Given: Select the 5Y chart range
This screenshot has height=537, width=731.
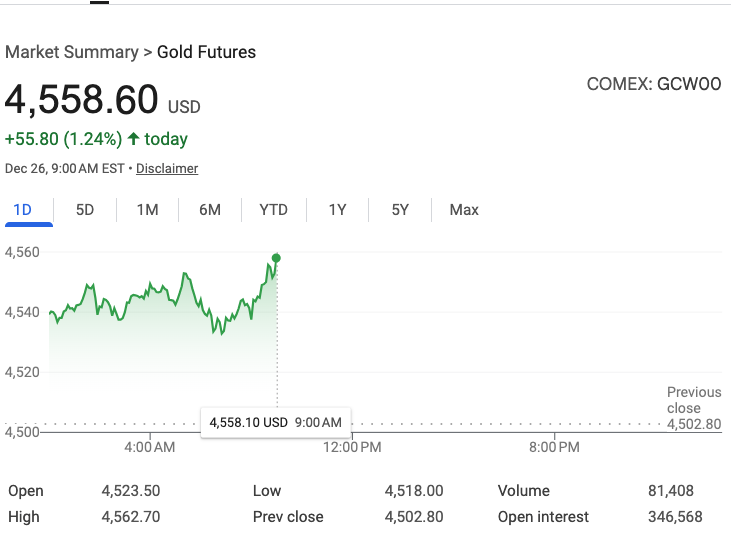Looking at the screenshot, I should pyautogui.click(x=400, y=210).
